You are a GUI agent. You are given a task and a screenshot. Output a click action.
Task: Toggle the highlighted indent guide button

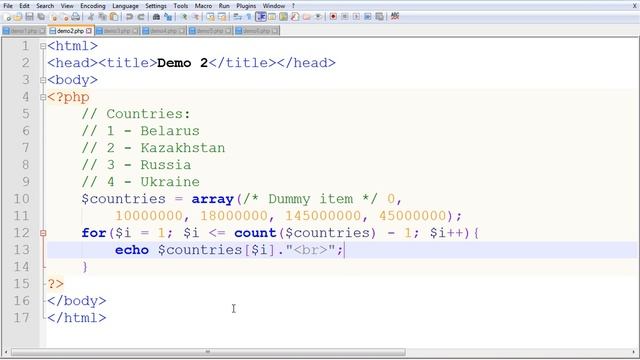[x=260, y=17]
